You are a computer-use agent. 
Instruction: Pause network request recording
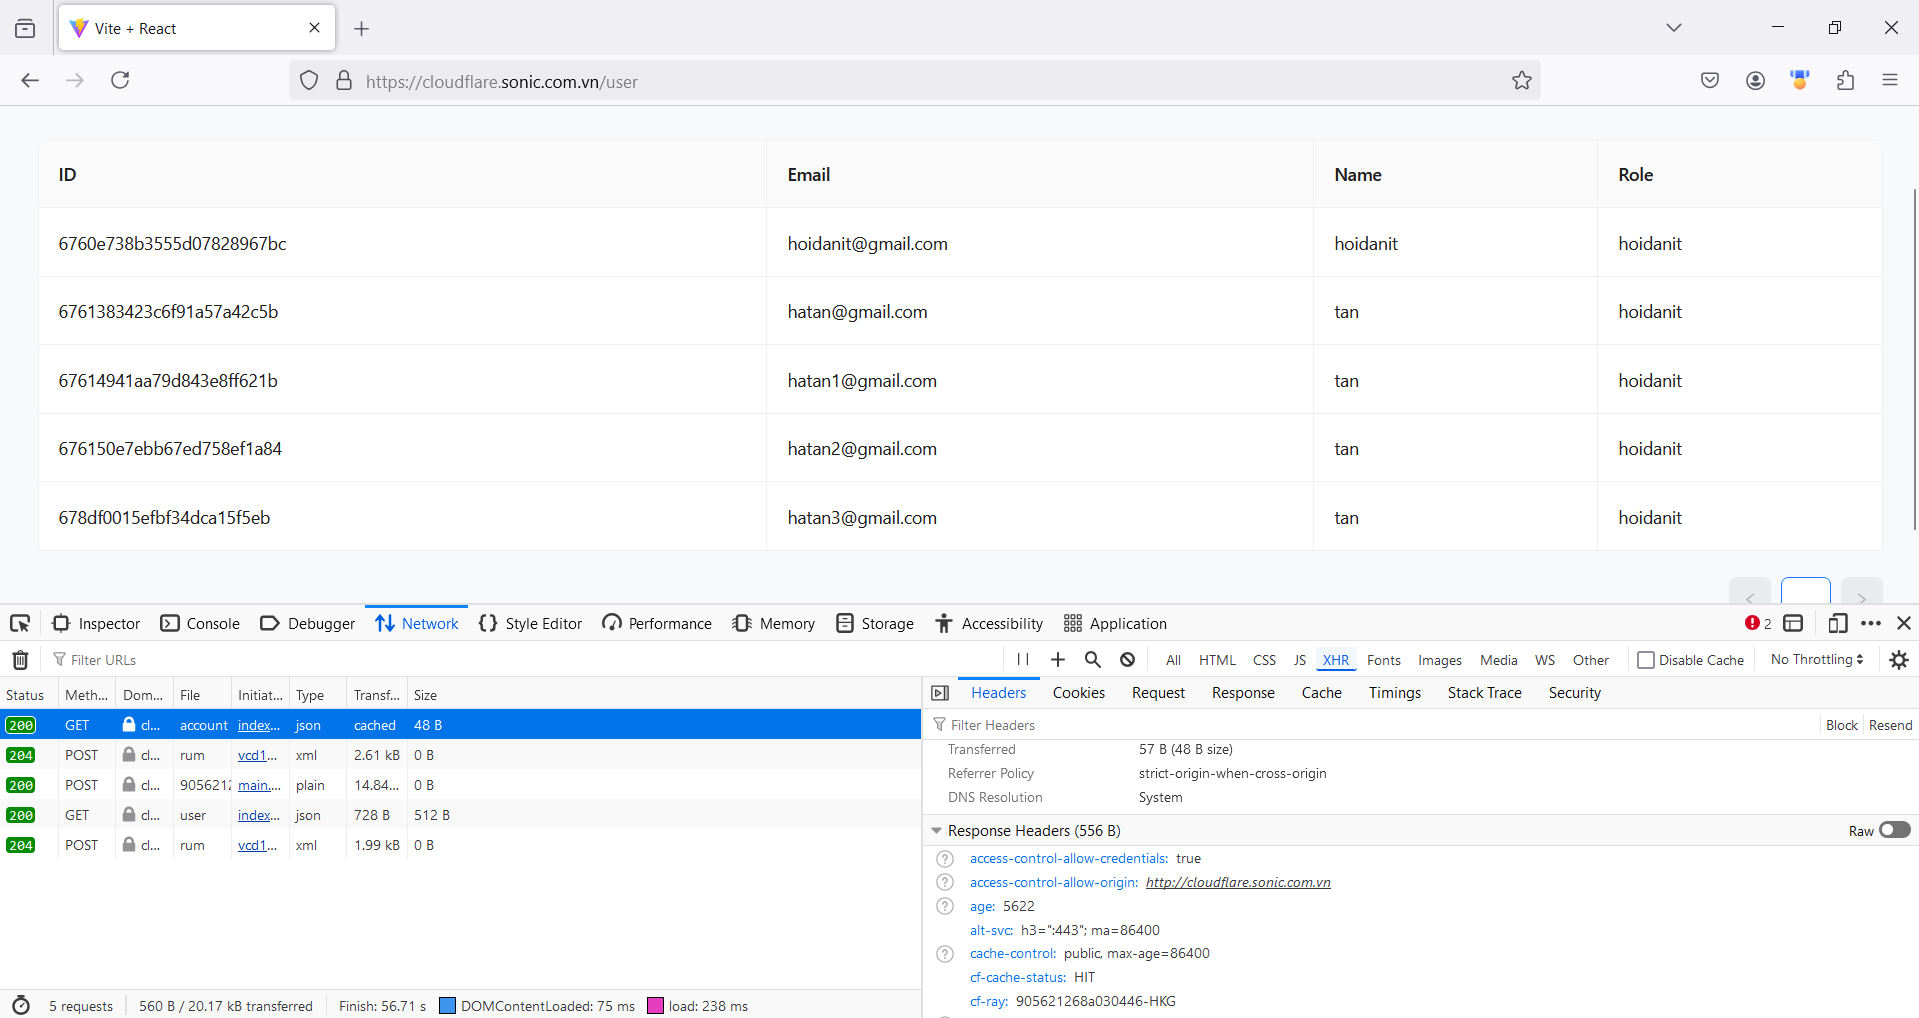(x=1022, y=660)
